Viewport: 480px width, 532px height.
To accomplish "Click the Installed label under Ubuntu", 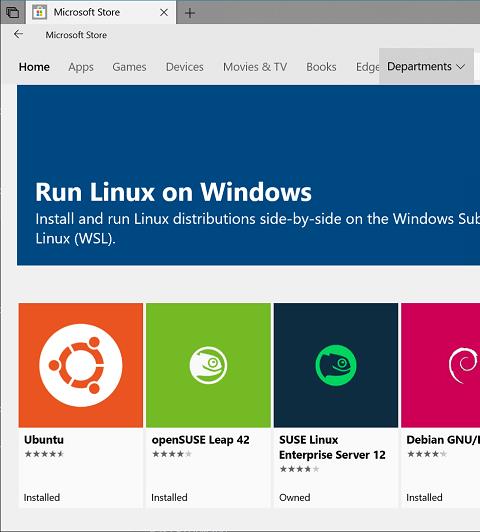I will point(42,497).
